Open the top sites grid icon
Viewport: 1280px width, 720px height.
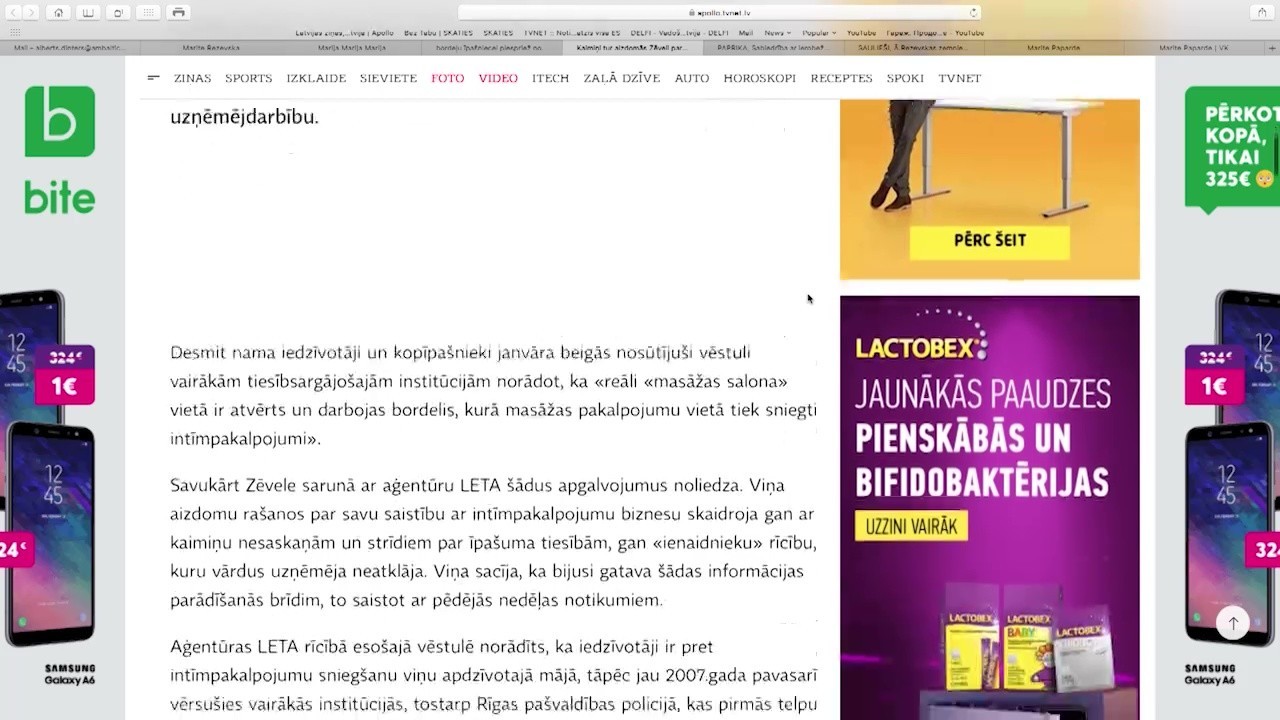[148, 12]
